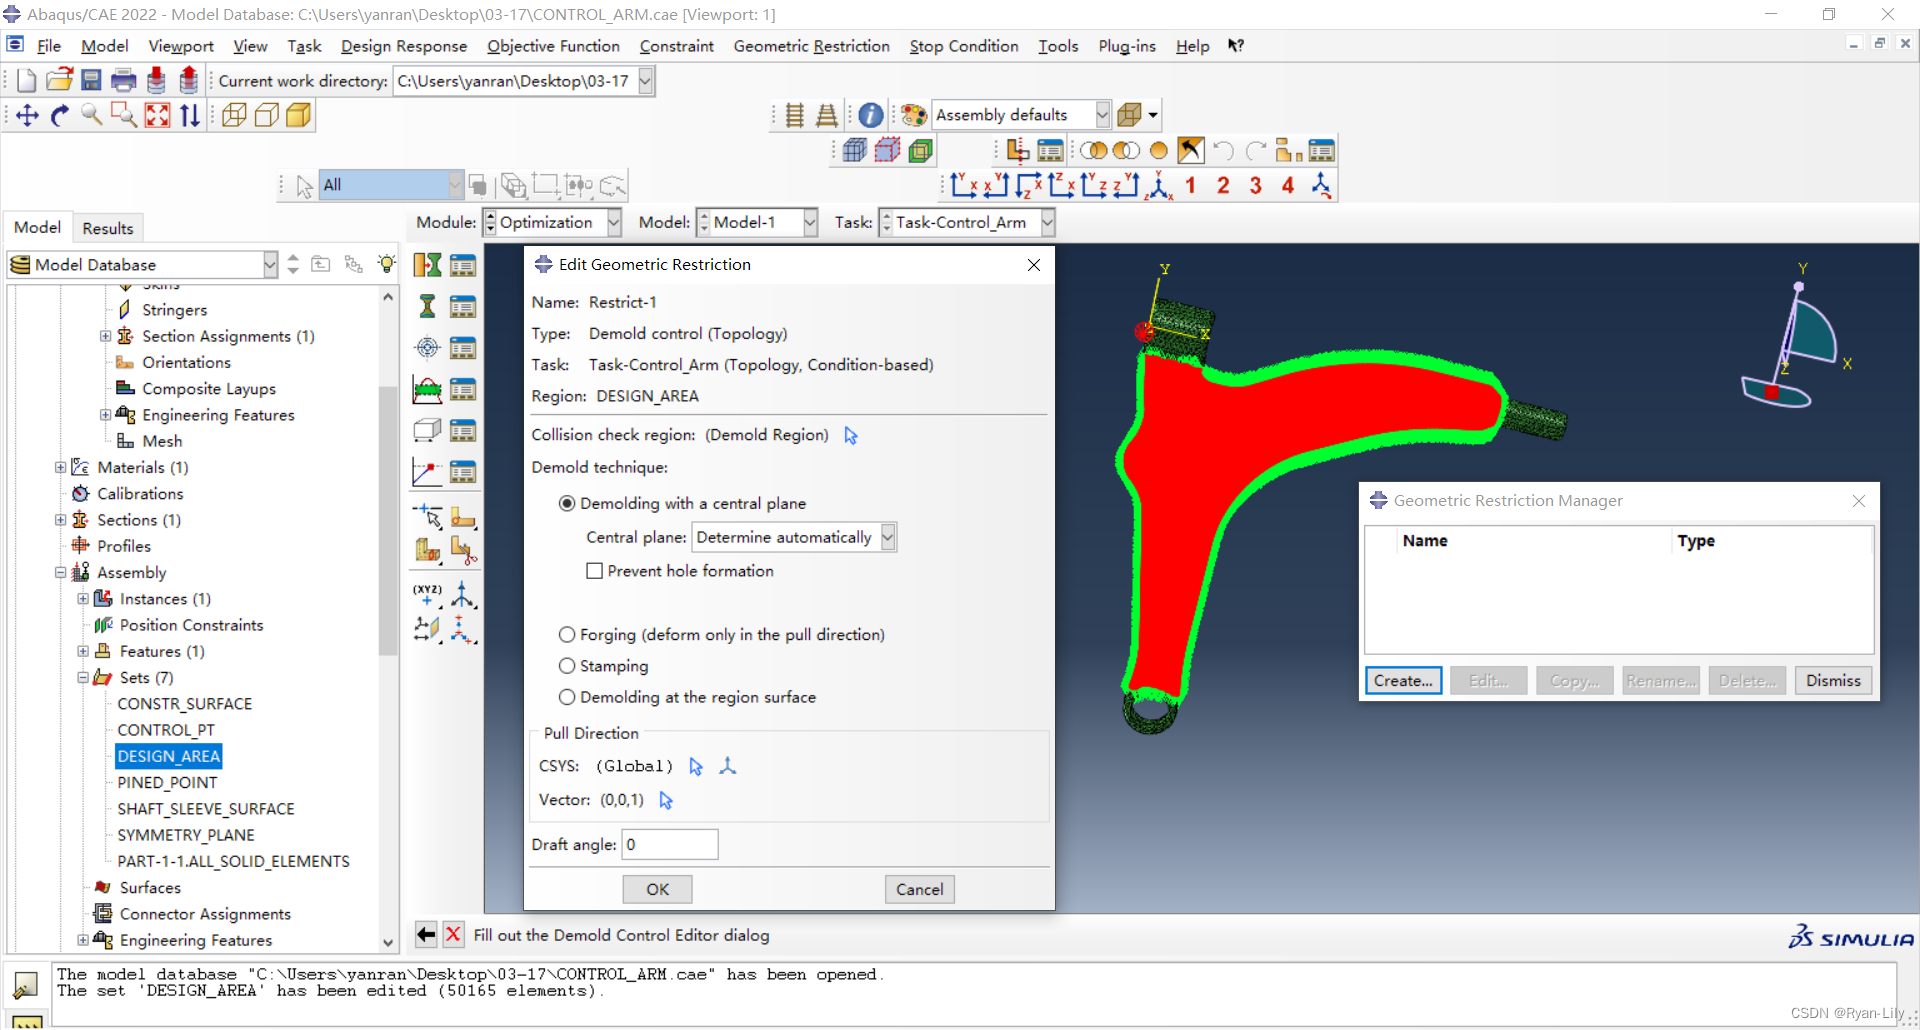Click the back arrow in prompt area
Viewport: 1920px width, 1030px height.
426,935
